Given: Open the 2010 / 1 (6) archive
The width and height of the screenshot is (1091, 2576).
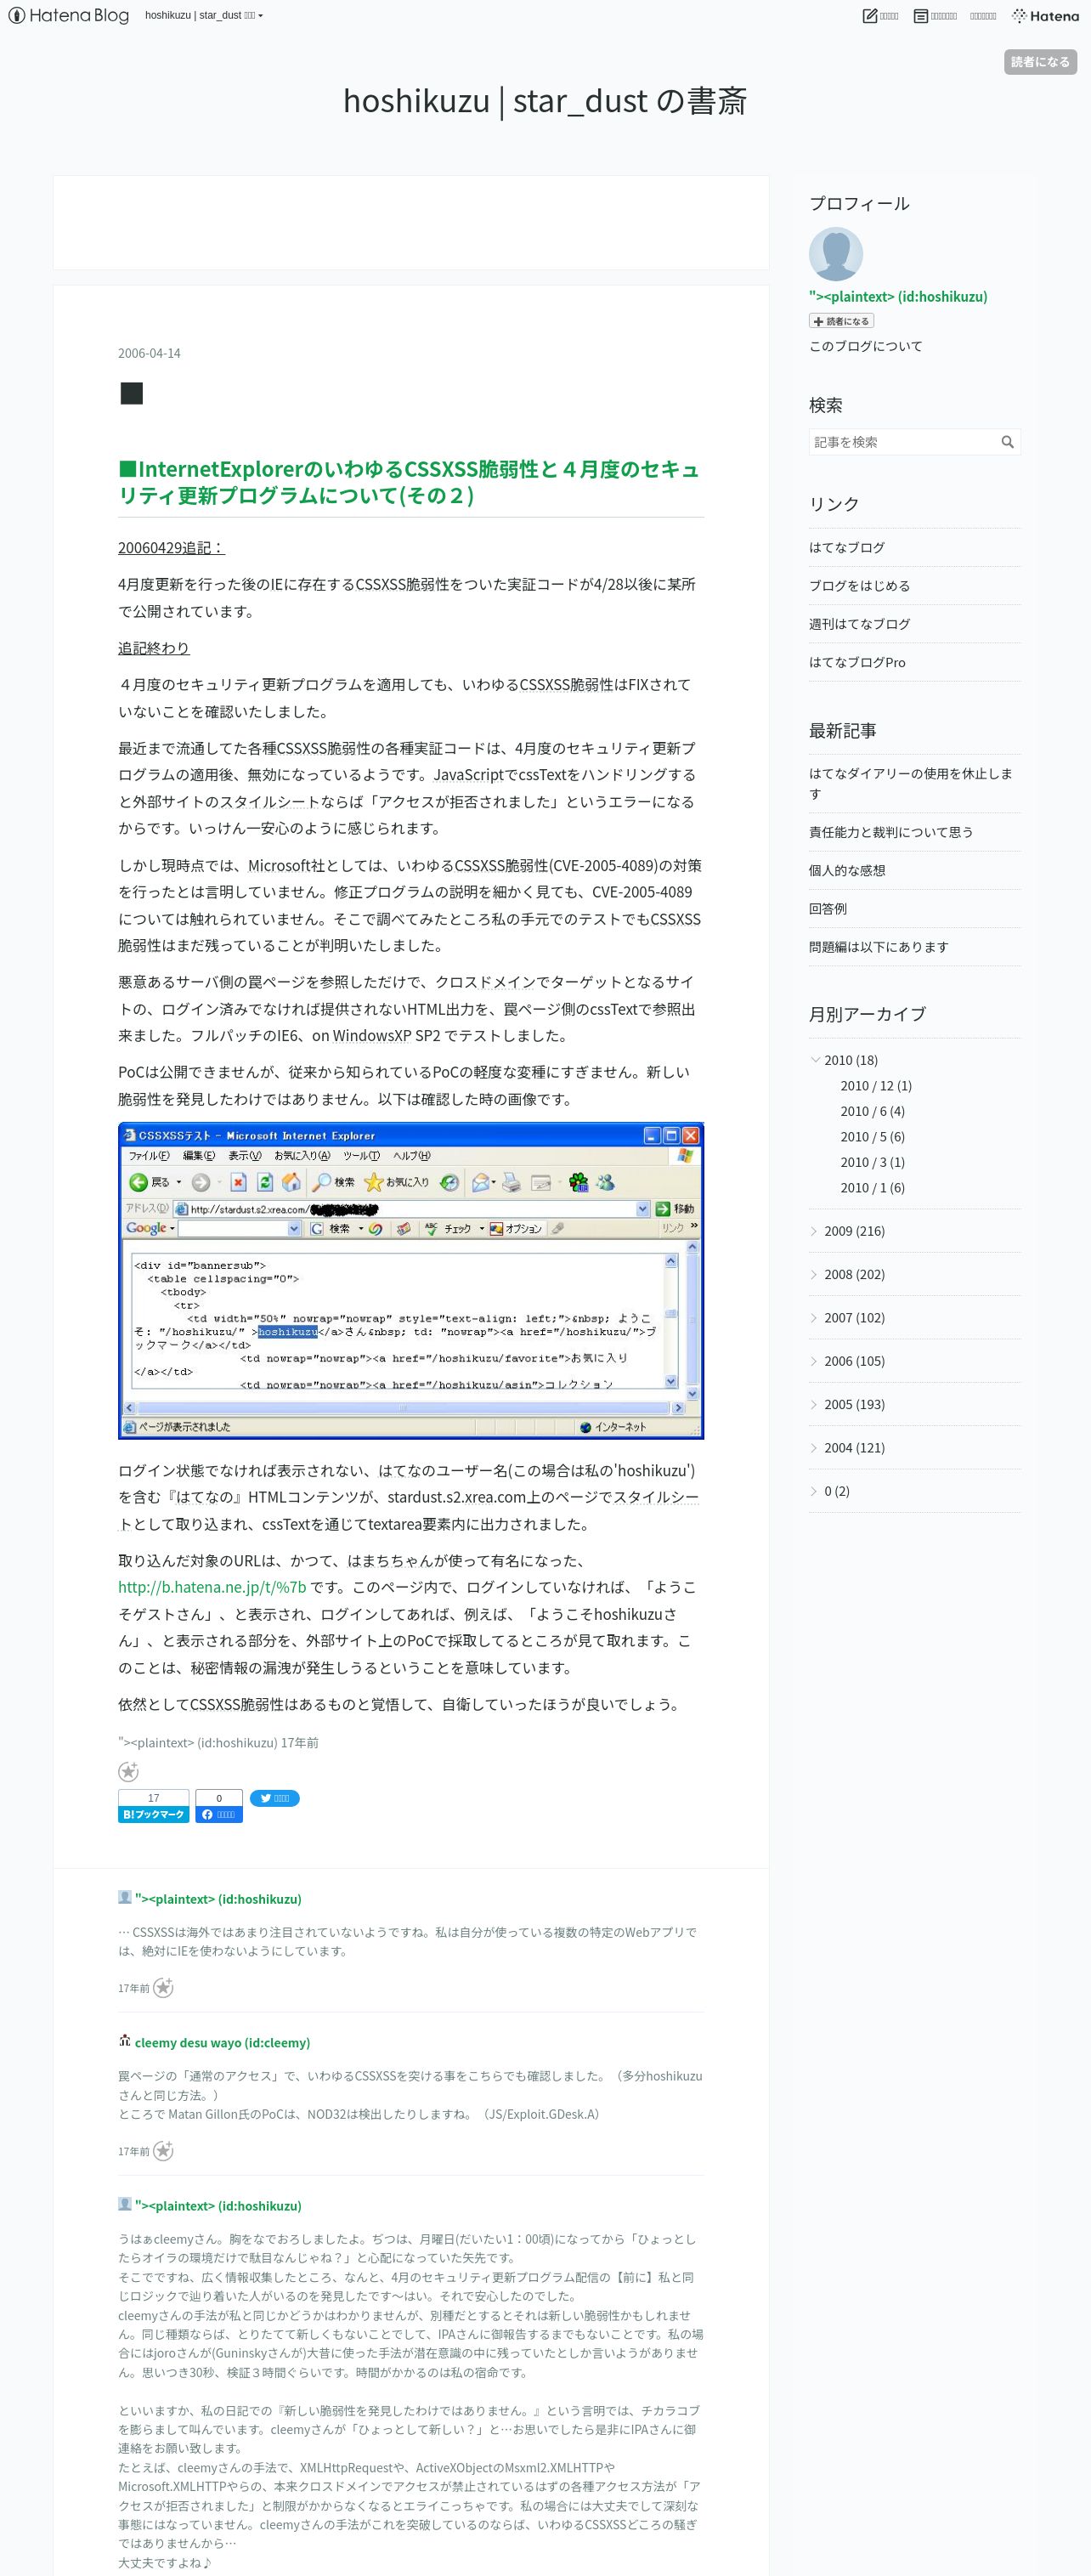Looking at the screenshot, I should pos(872,1188).
